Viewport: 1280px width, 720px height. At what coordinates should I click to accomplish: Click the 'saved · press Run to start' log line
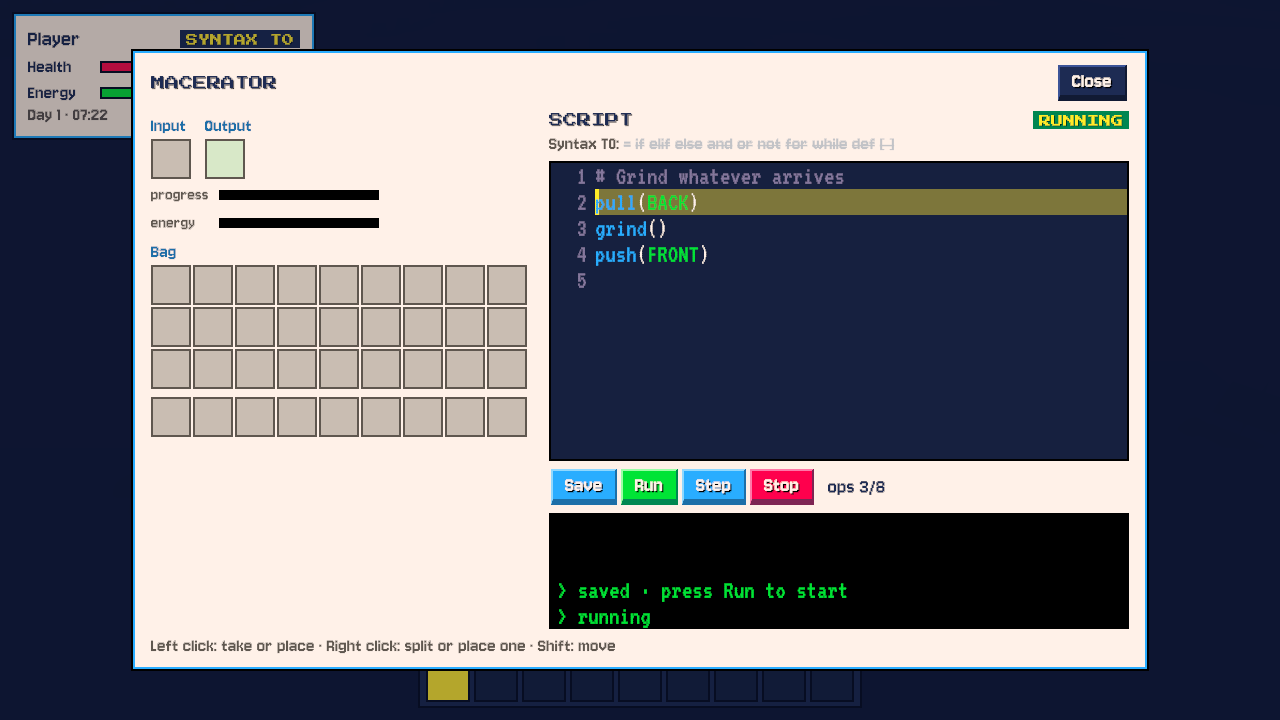pos(702,591)
